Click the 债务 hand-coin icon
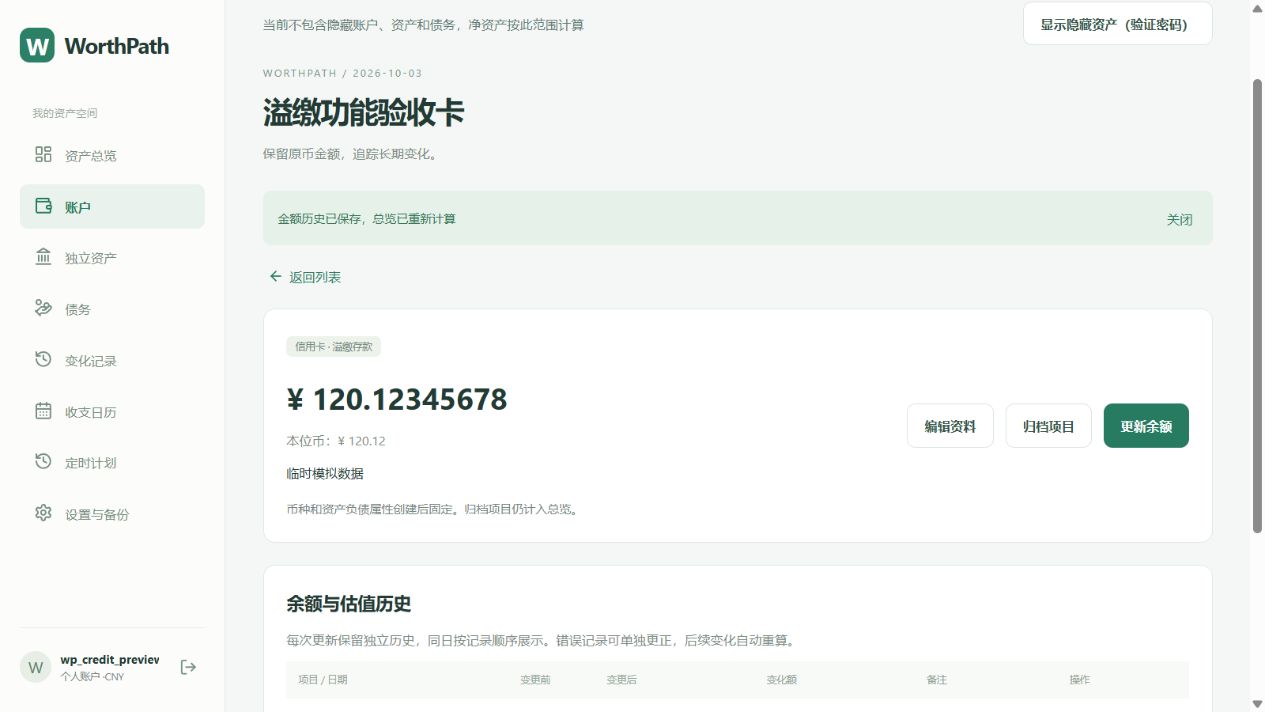The height and width of the screenshot is (712, 1265). 43,308
